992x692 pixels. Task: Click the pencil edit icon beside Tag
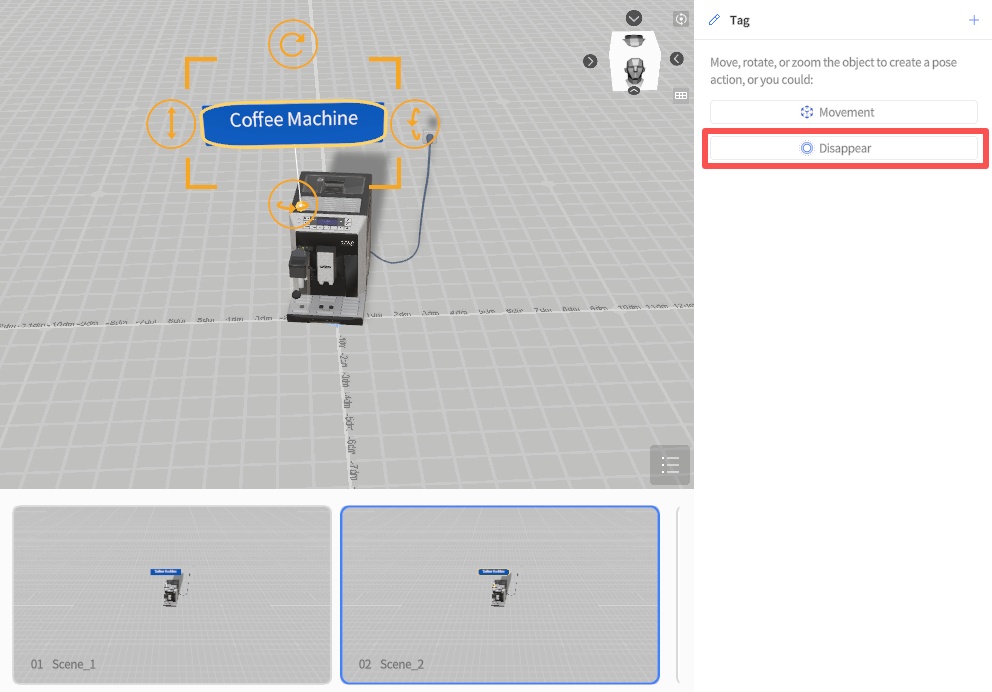tap(714, 20)
